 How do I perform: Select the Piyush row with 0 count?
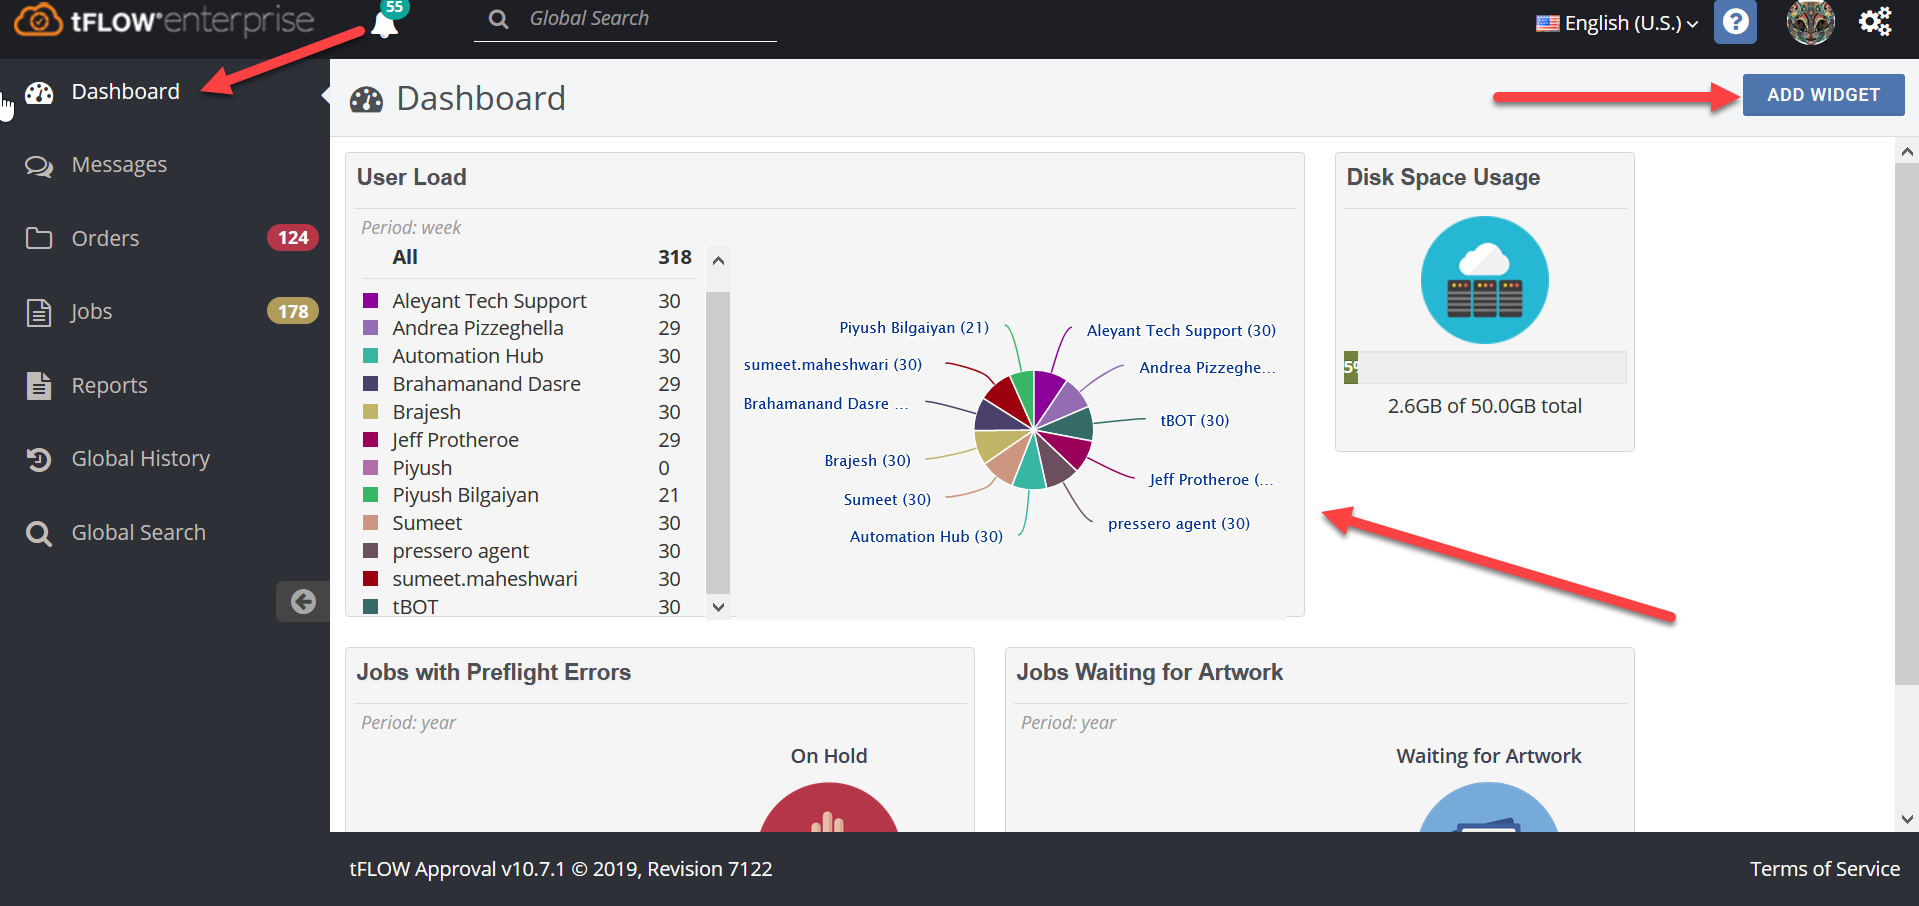coord(529,468)
